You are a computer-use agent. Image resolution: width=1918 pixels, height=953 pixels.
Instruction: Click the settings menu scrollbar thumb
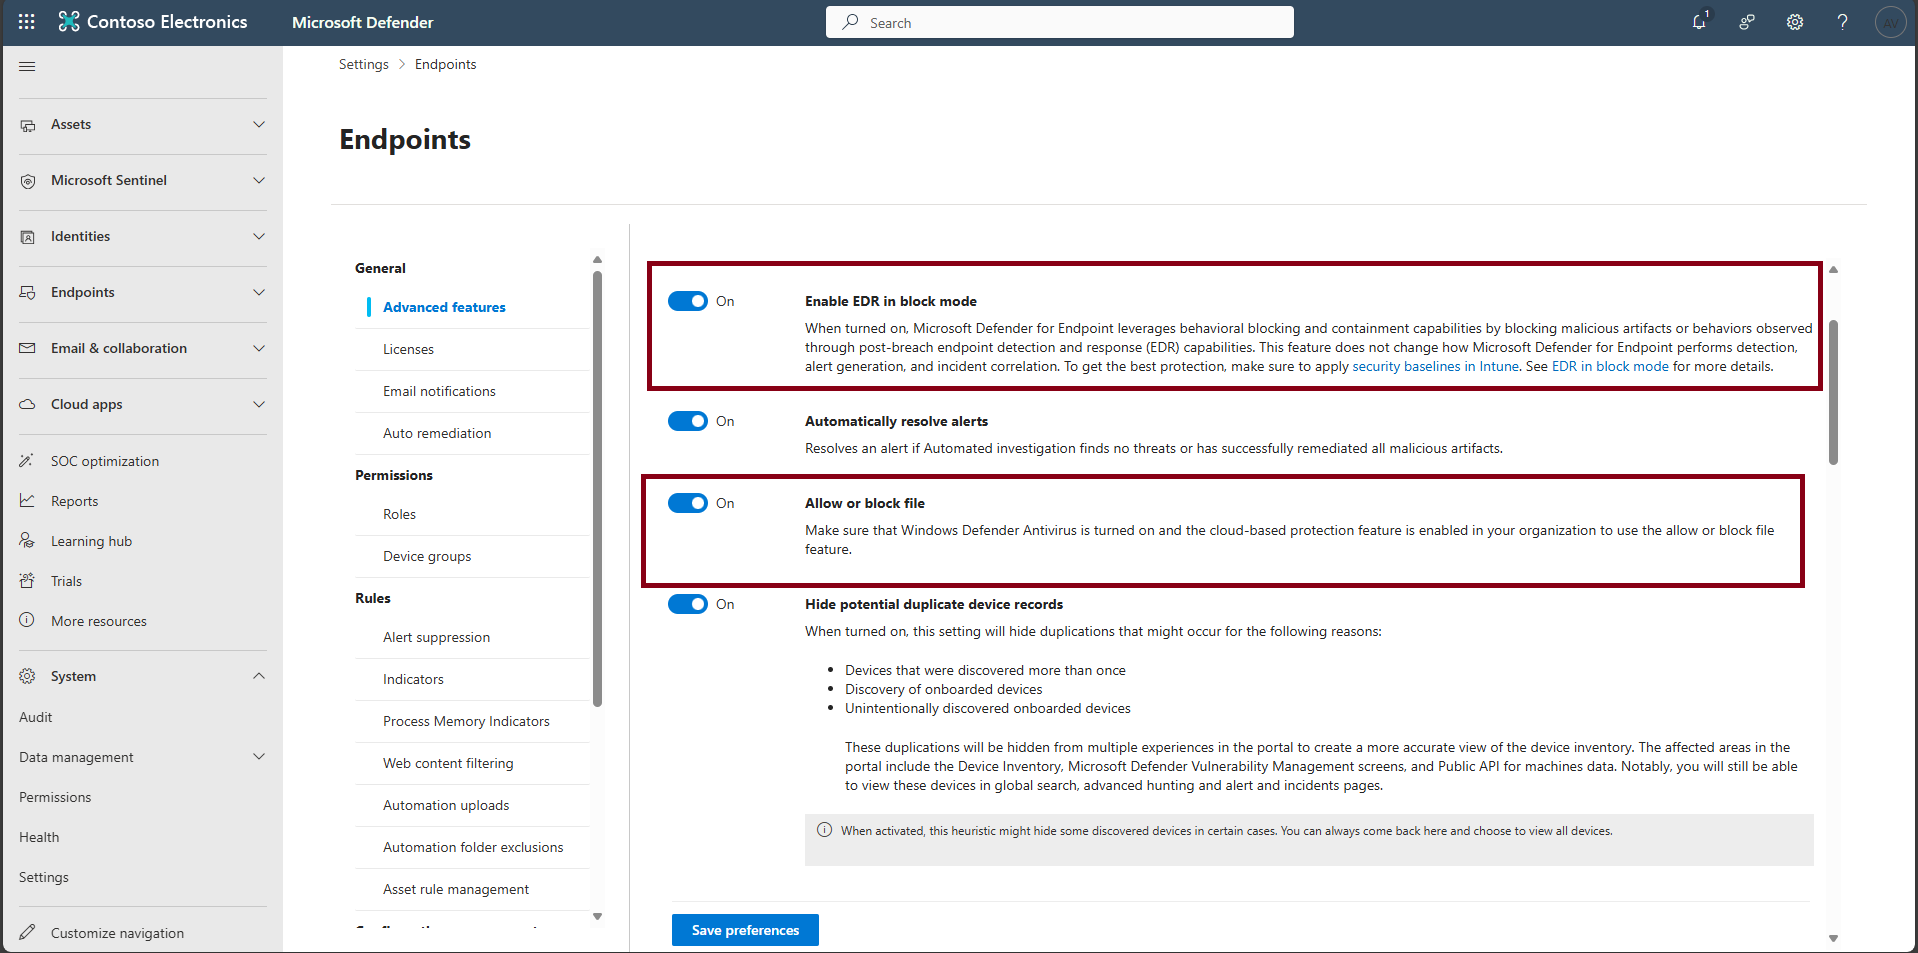597,488
